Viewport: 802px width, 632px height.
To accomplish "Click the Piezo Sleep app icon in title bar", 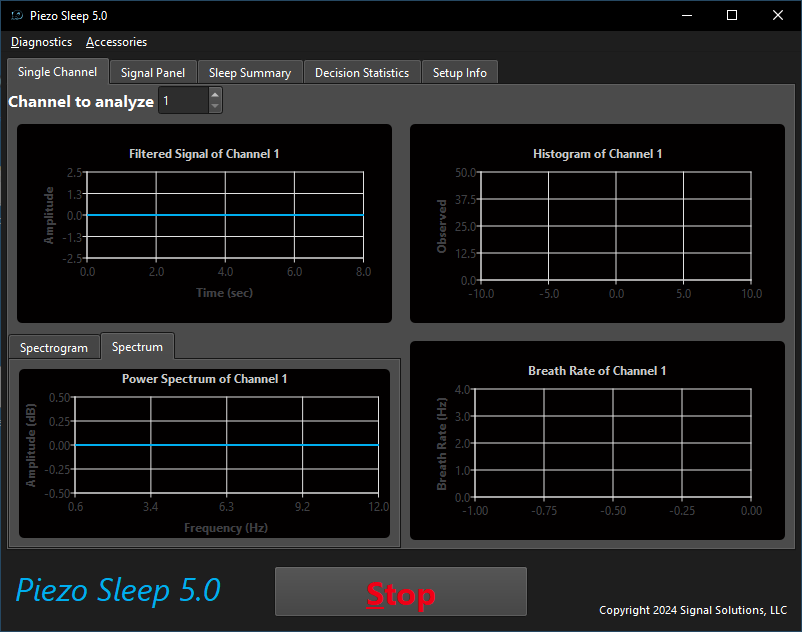I will click(x=17, y=16).
